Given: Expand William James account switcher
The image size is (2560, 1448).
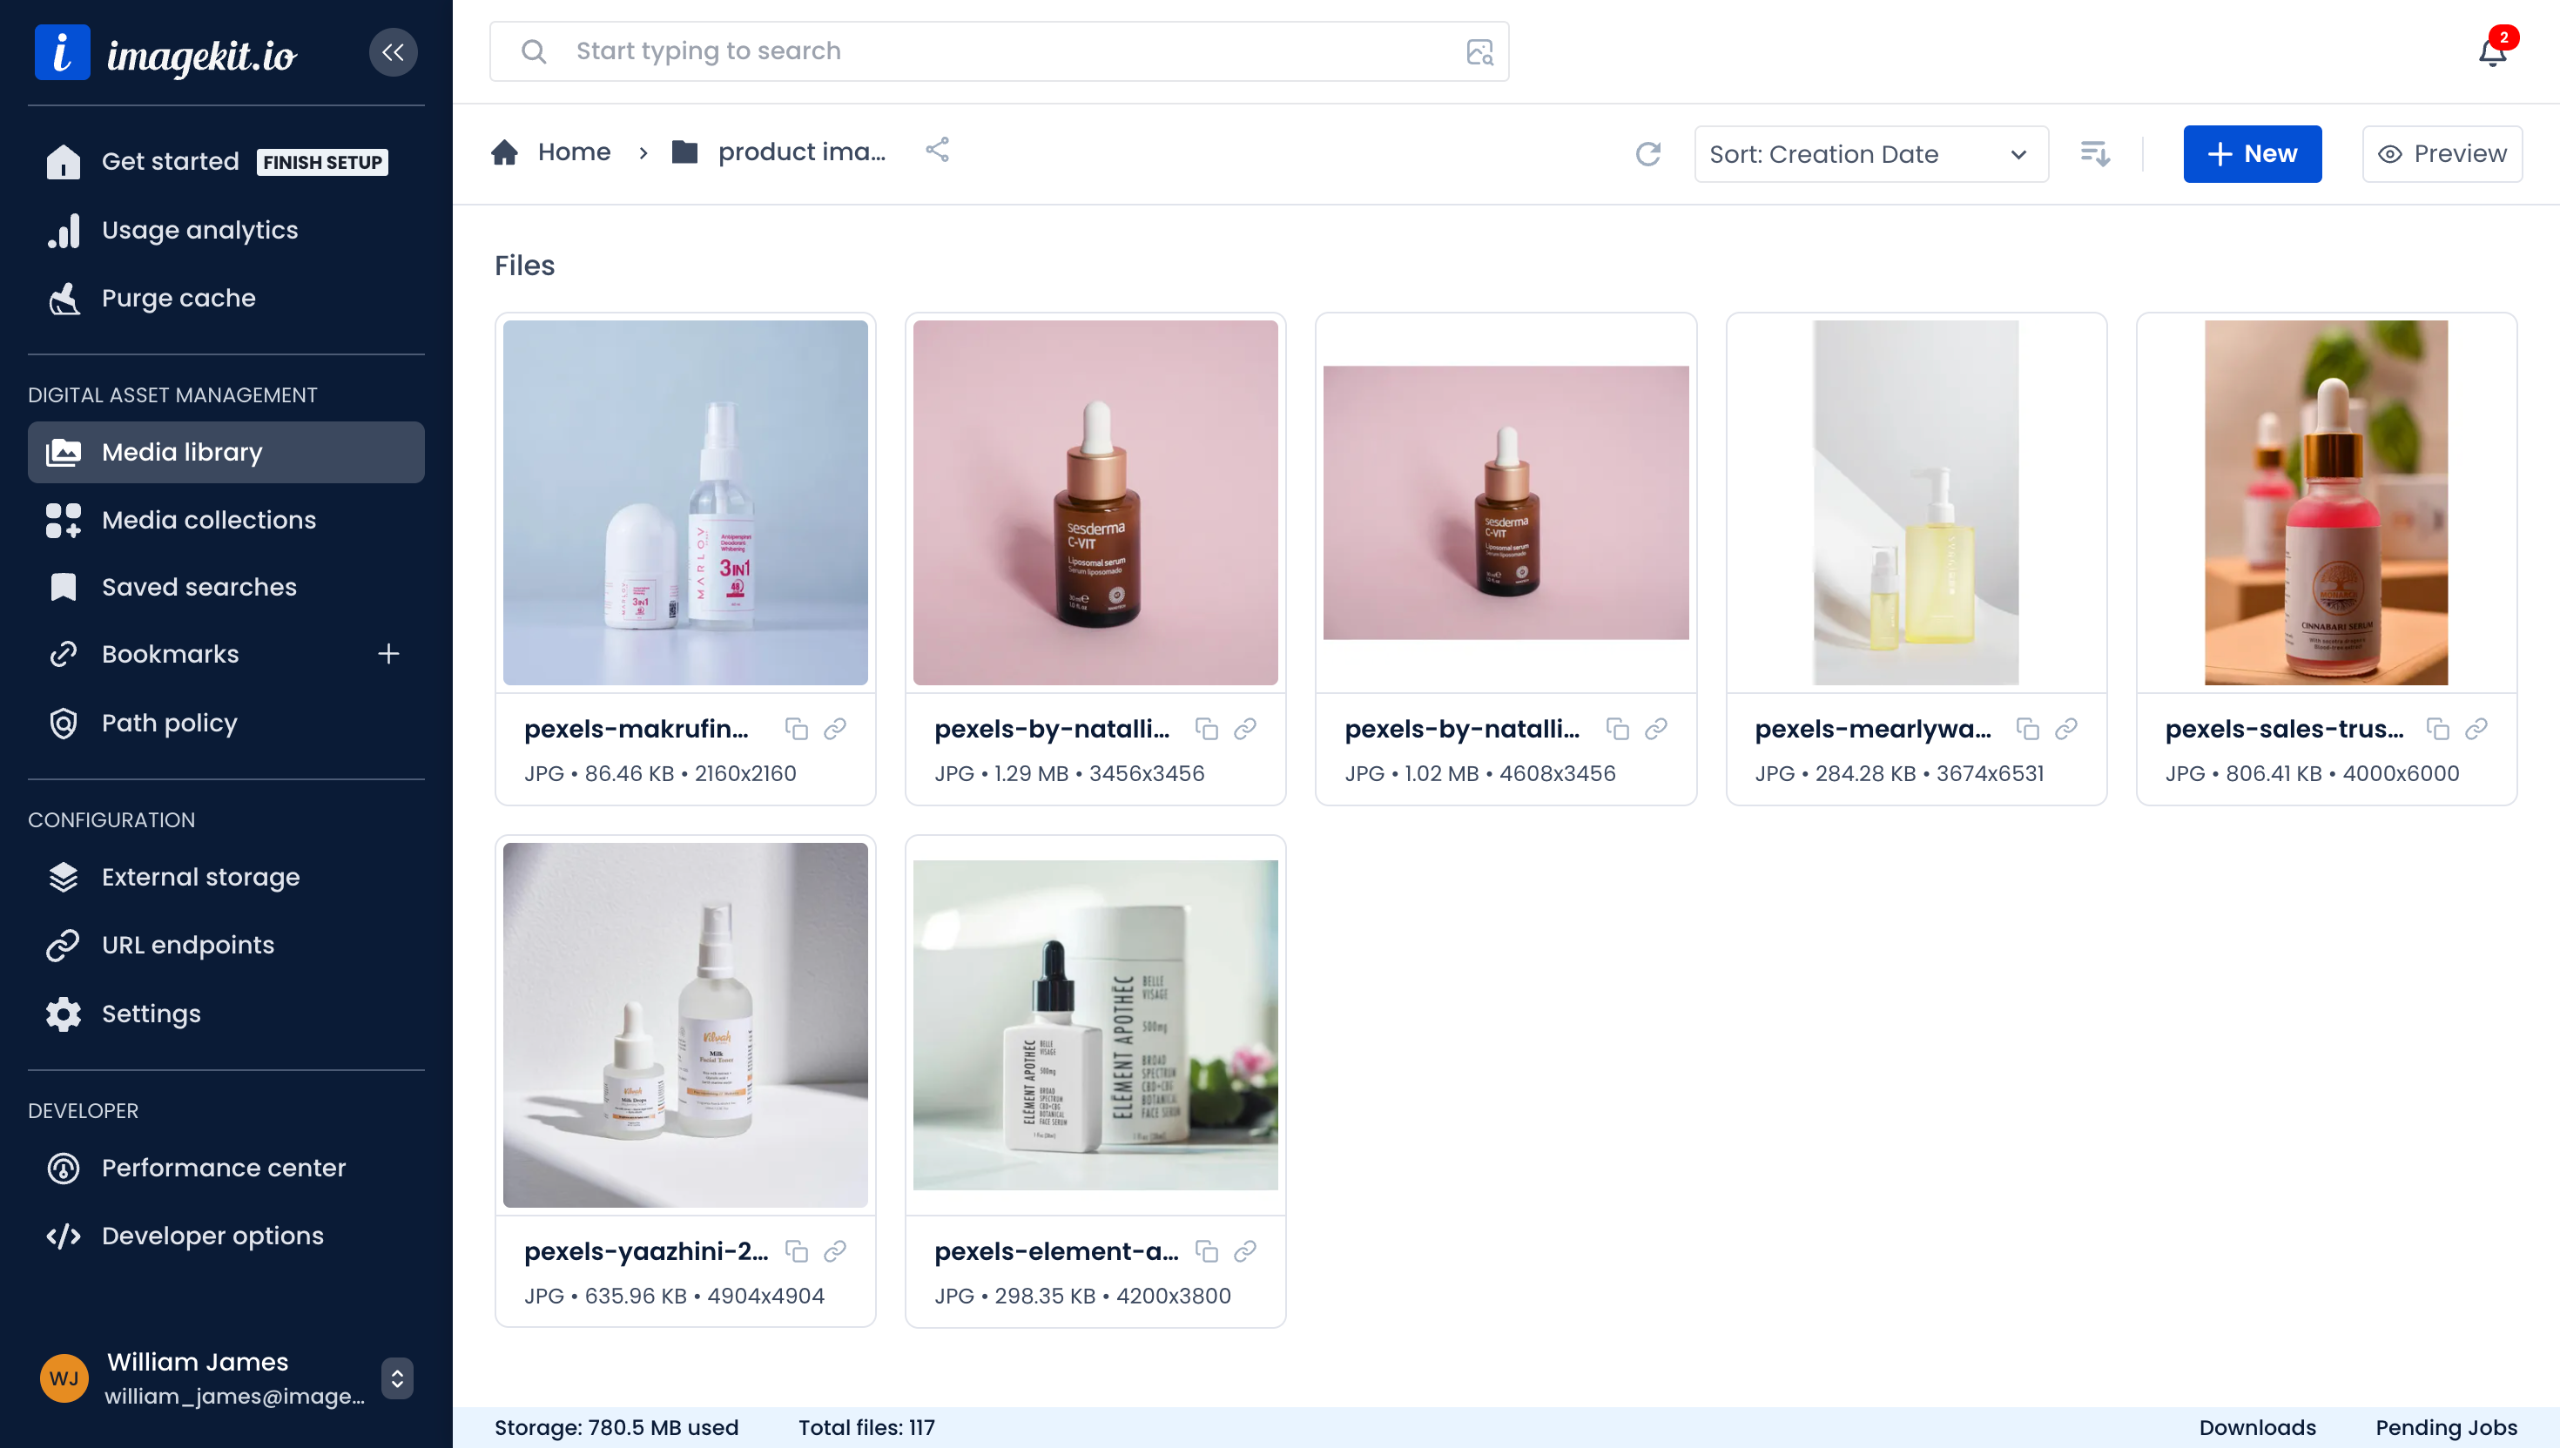Looking at the screenshot, I should 397,1378.
